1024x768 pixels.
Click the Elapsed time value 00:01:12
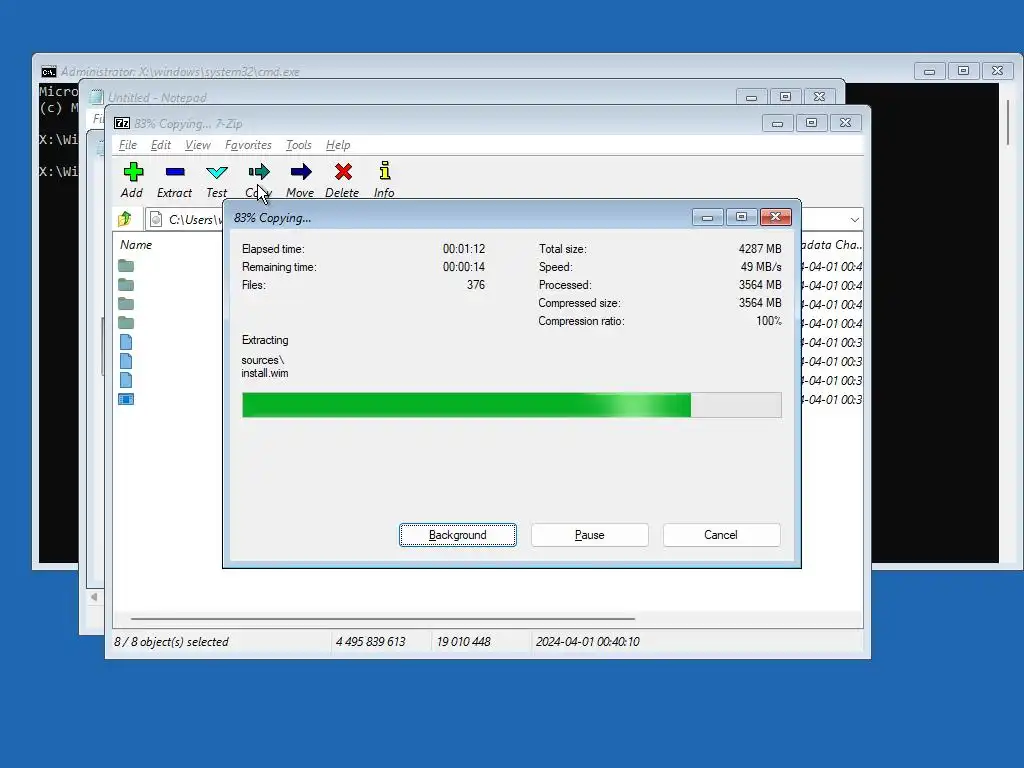pos(464,249)
